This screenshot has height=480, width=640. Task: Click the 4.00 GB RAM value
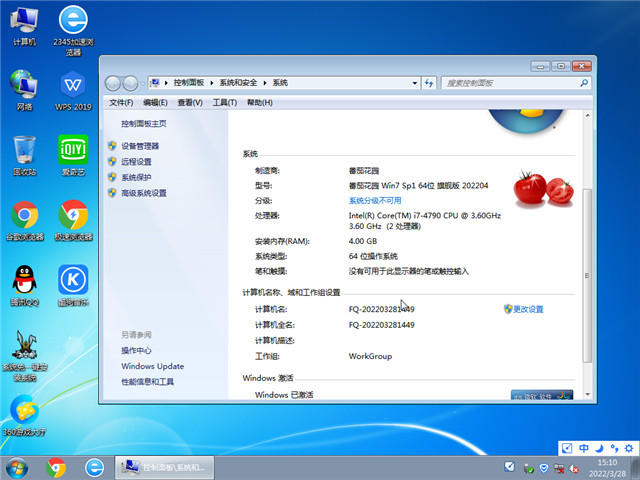(x=363, y=241)
